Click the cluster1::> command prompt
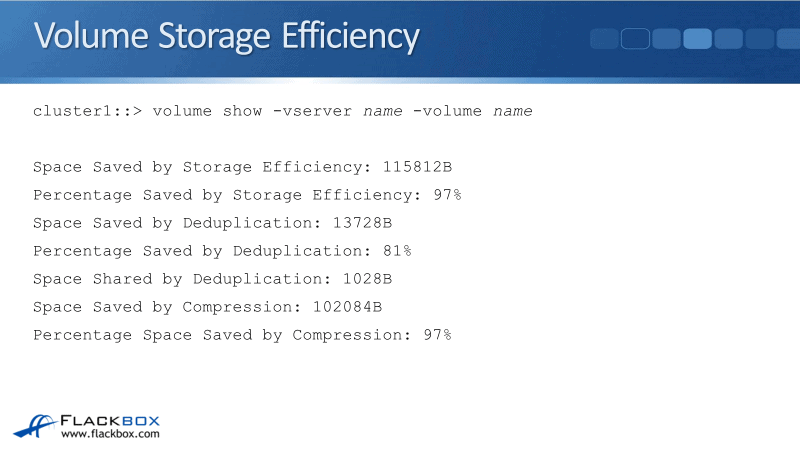Screen dimensions: 800x450 click(88, 111)
